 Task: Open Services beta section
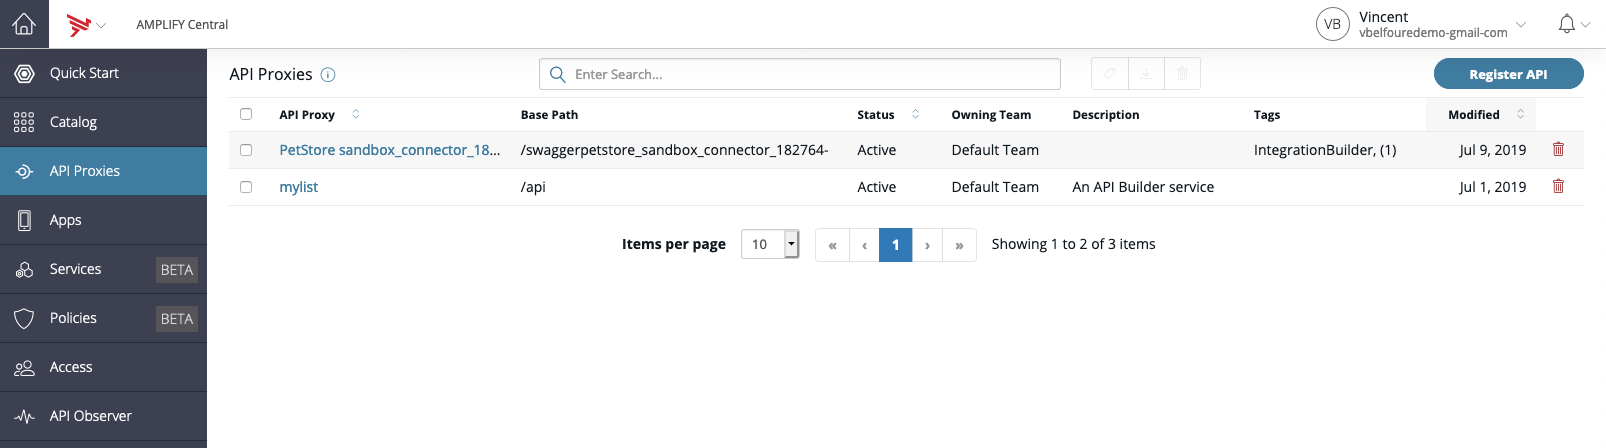pos(103,269)
